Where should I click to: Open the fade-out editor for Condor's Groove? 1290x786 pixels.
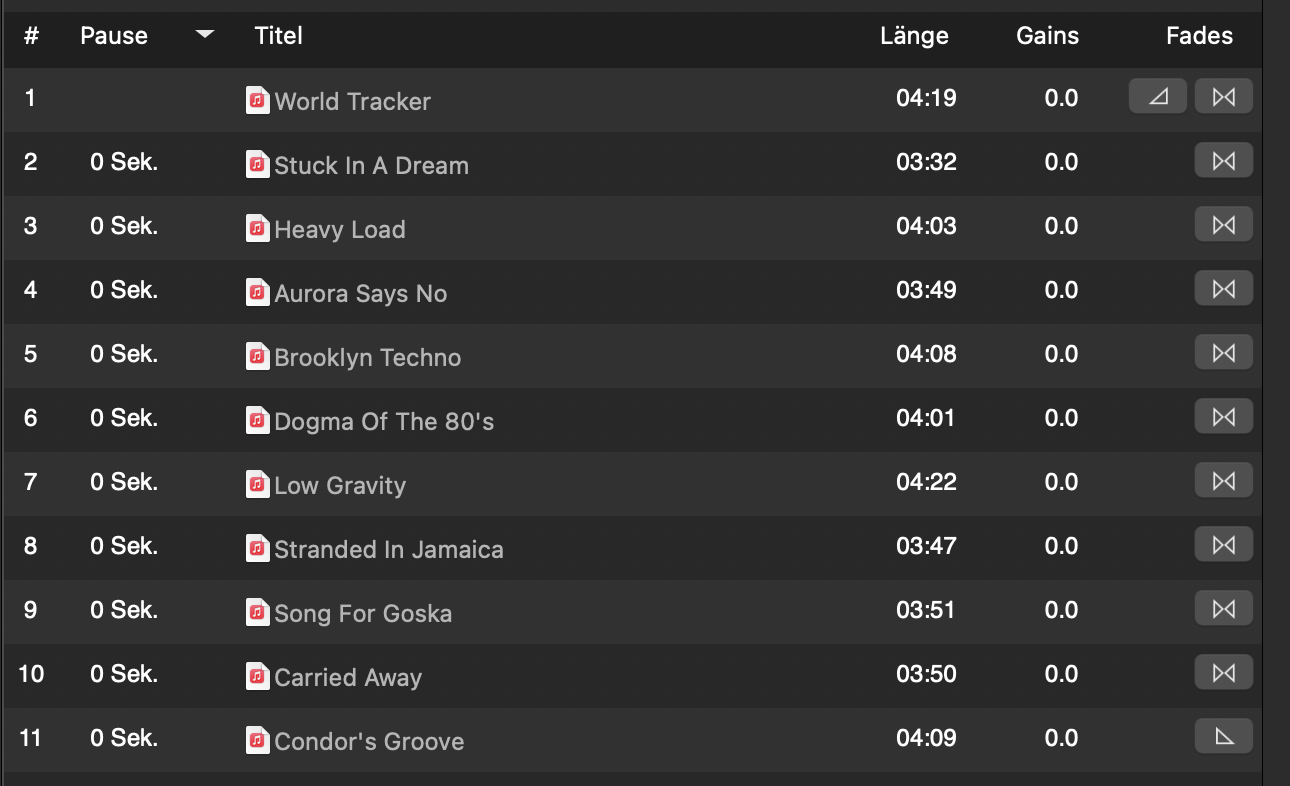point(1223,736)
